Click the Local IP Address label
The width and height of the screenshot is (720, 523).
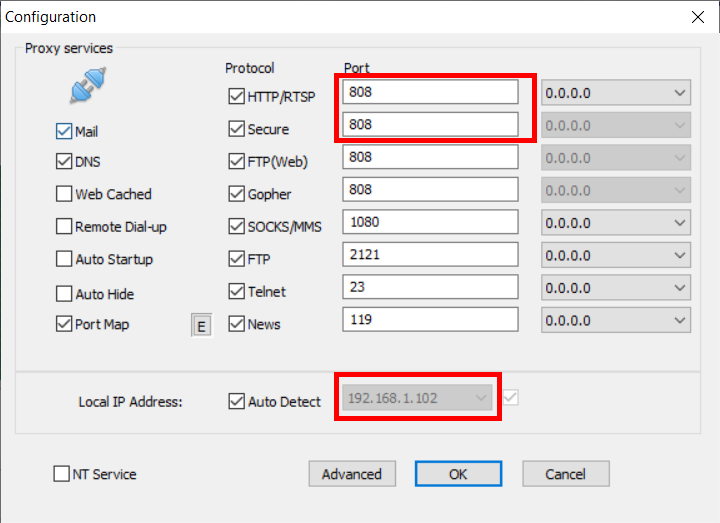click(130, 402)
